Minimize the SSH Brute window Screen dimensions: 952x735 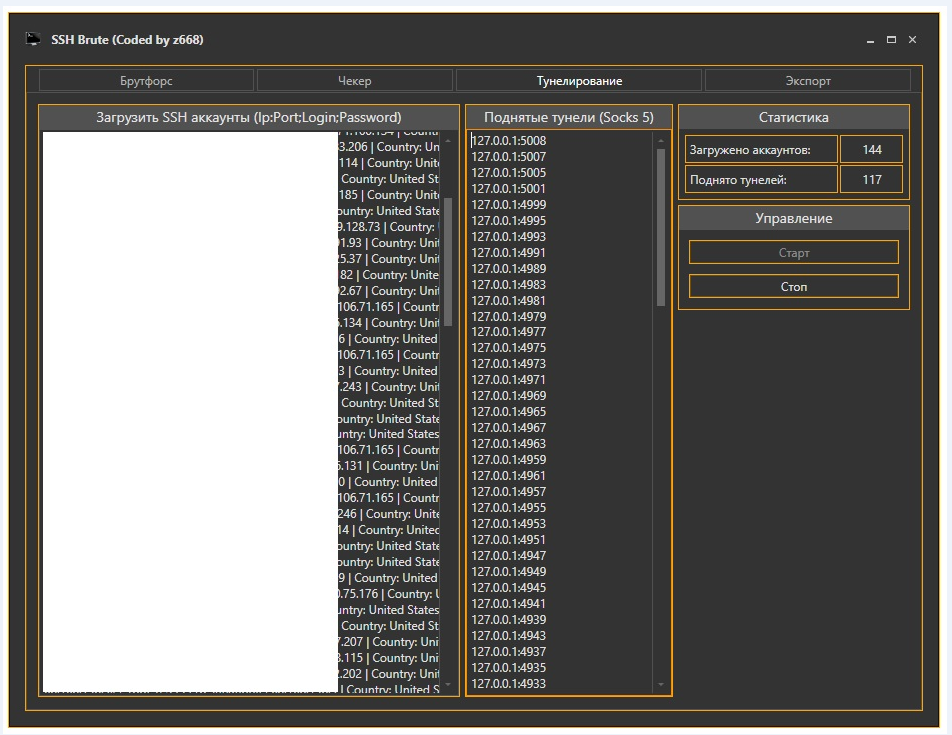pyautogui.click(x=870, y=40)
